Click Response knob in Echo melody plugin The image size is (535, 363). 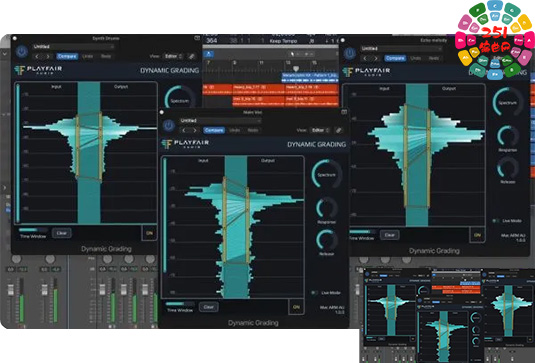507,136
